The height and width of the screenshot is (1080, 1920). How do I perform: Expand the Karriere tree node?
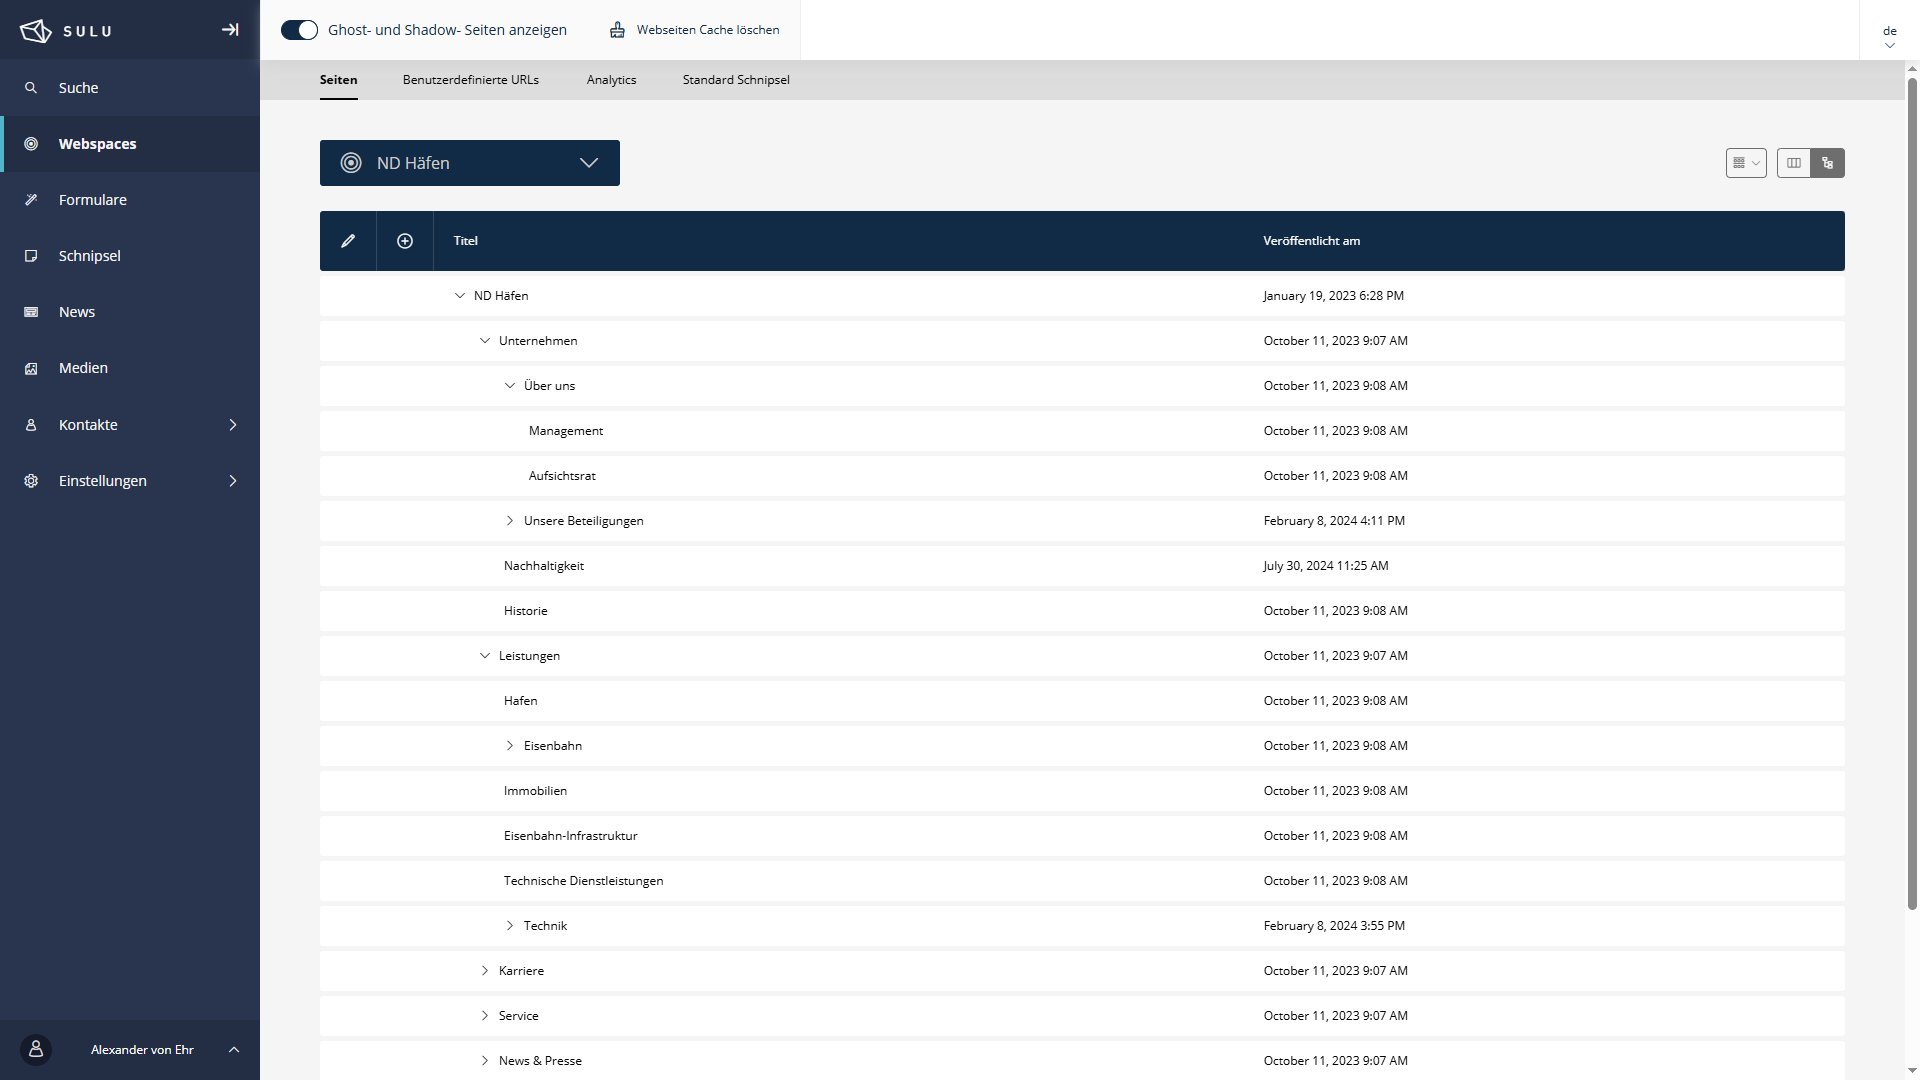click(485, 971)
